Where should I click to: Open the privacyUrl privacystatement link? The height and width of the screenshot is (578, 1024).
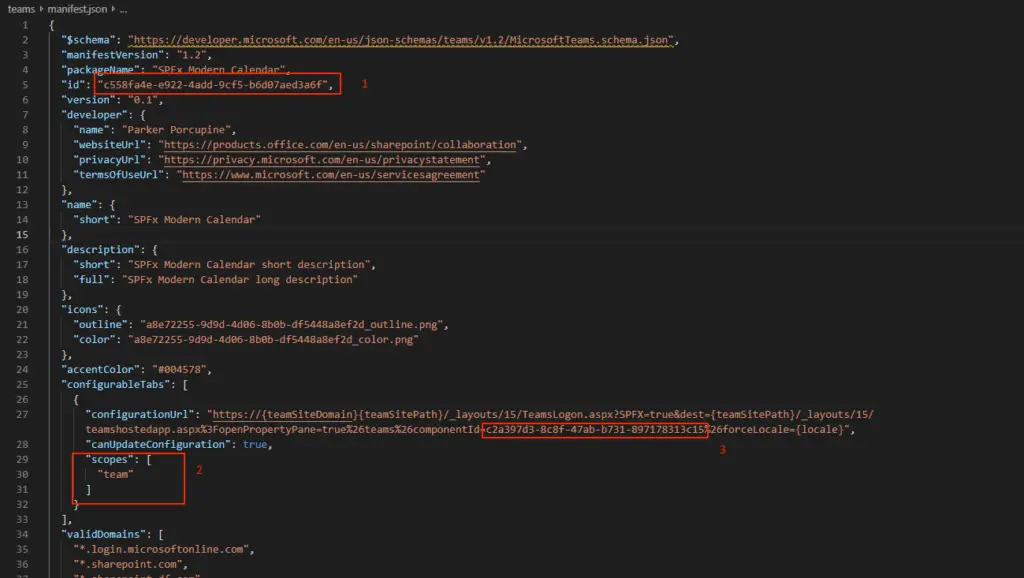point(324,160)
